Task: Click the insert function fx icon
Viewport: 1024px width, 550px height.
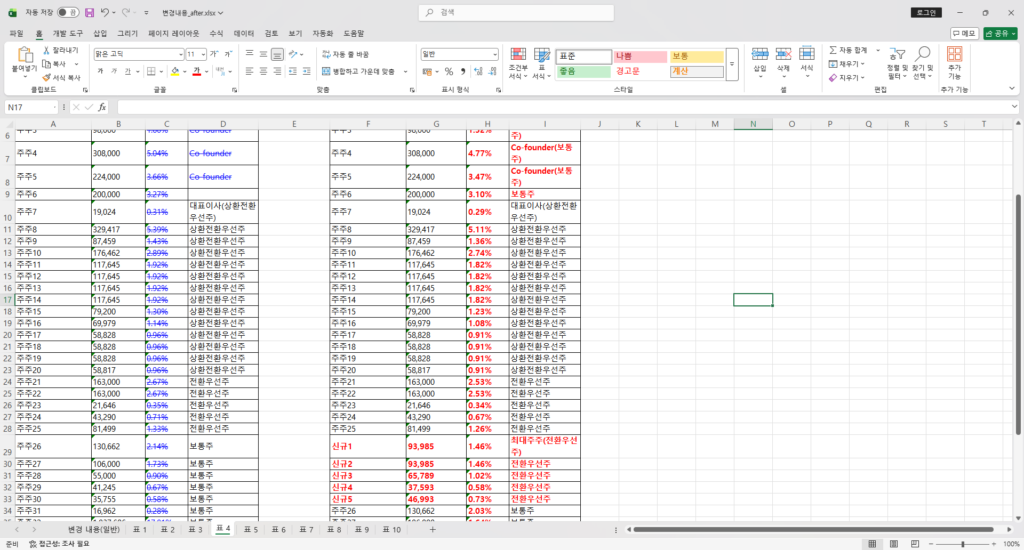Action: 102,107
